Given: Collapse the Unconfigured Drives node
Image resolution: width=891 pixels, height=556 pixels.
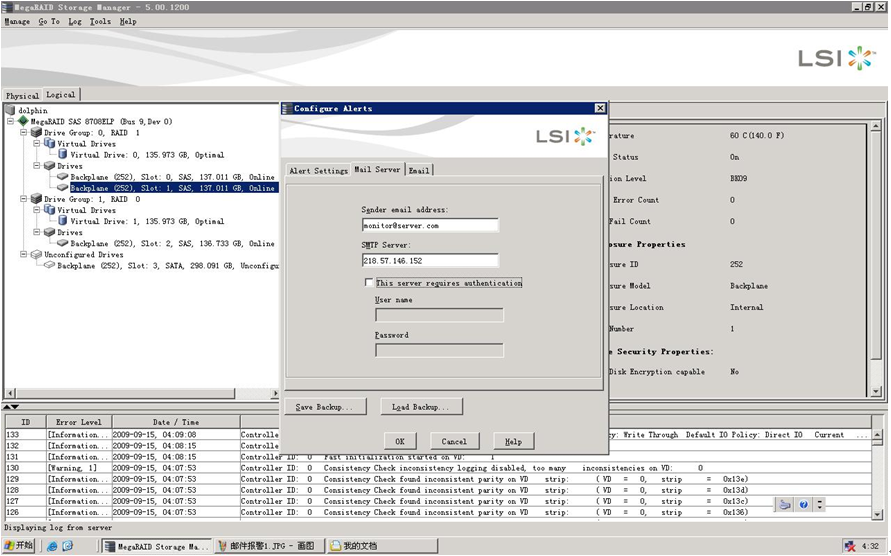Looking at the screenshot, I should (x=23, y=254).
